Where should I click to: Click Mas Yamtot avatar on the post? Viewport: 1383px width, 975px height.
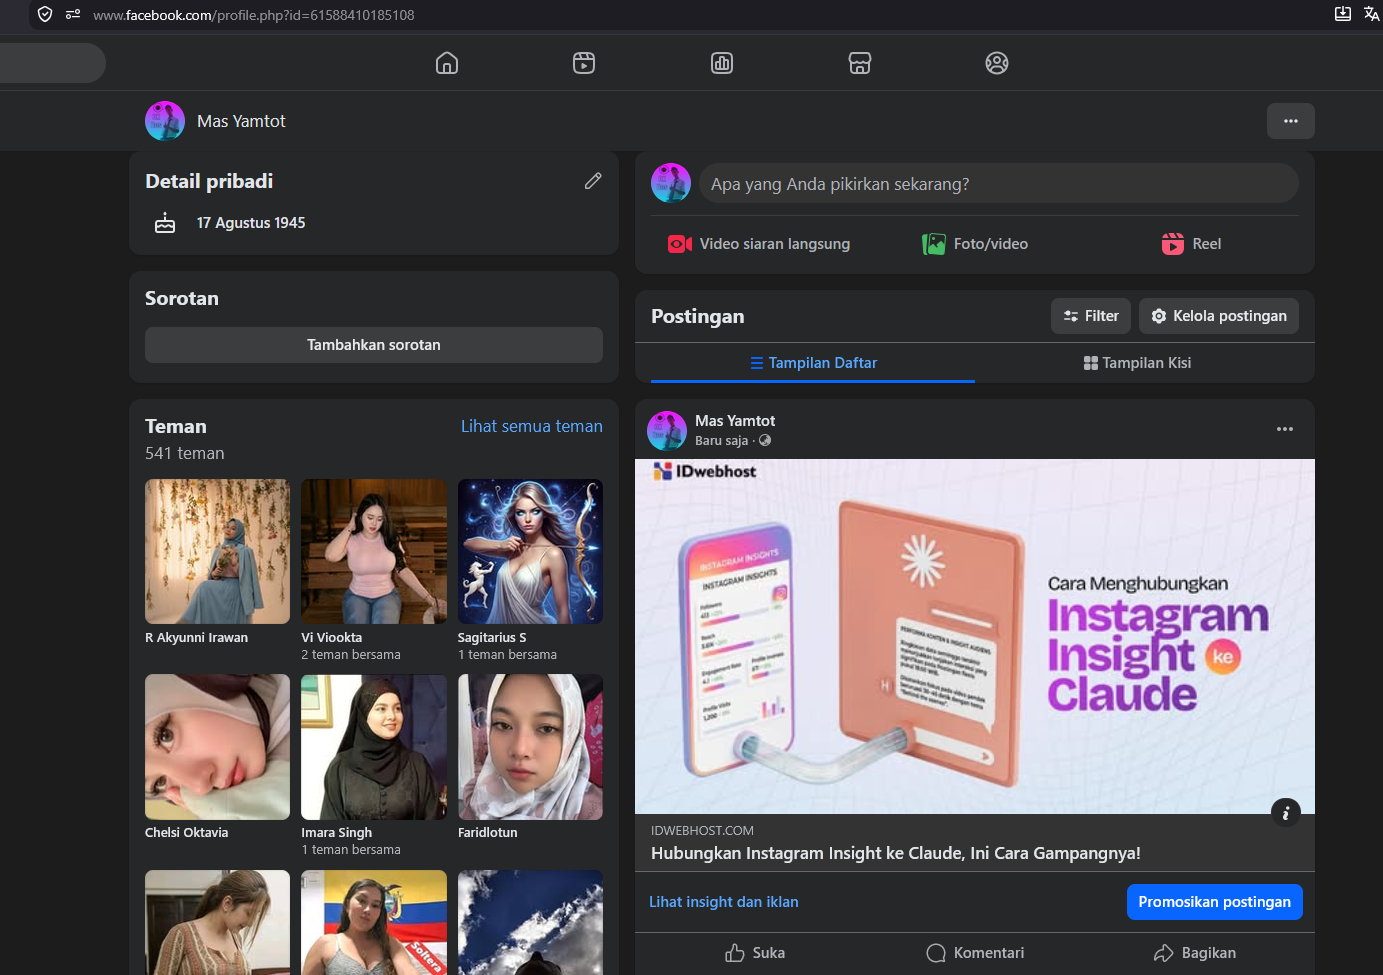[x=667, y=430]
